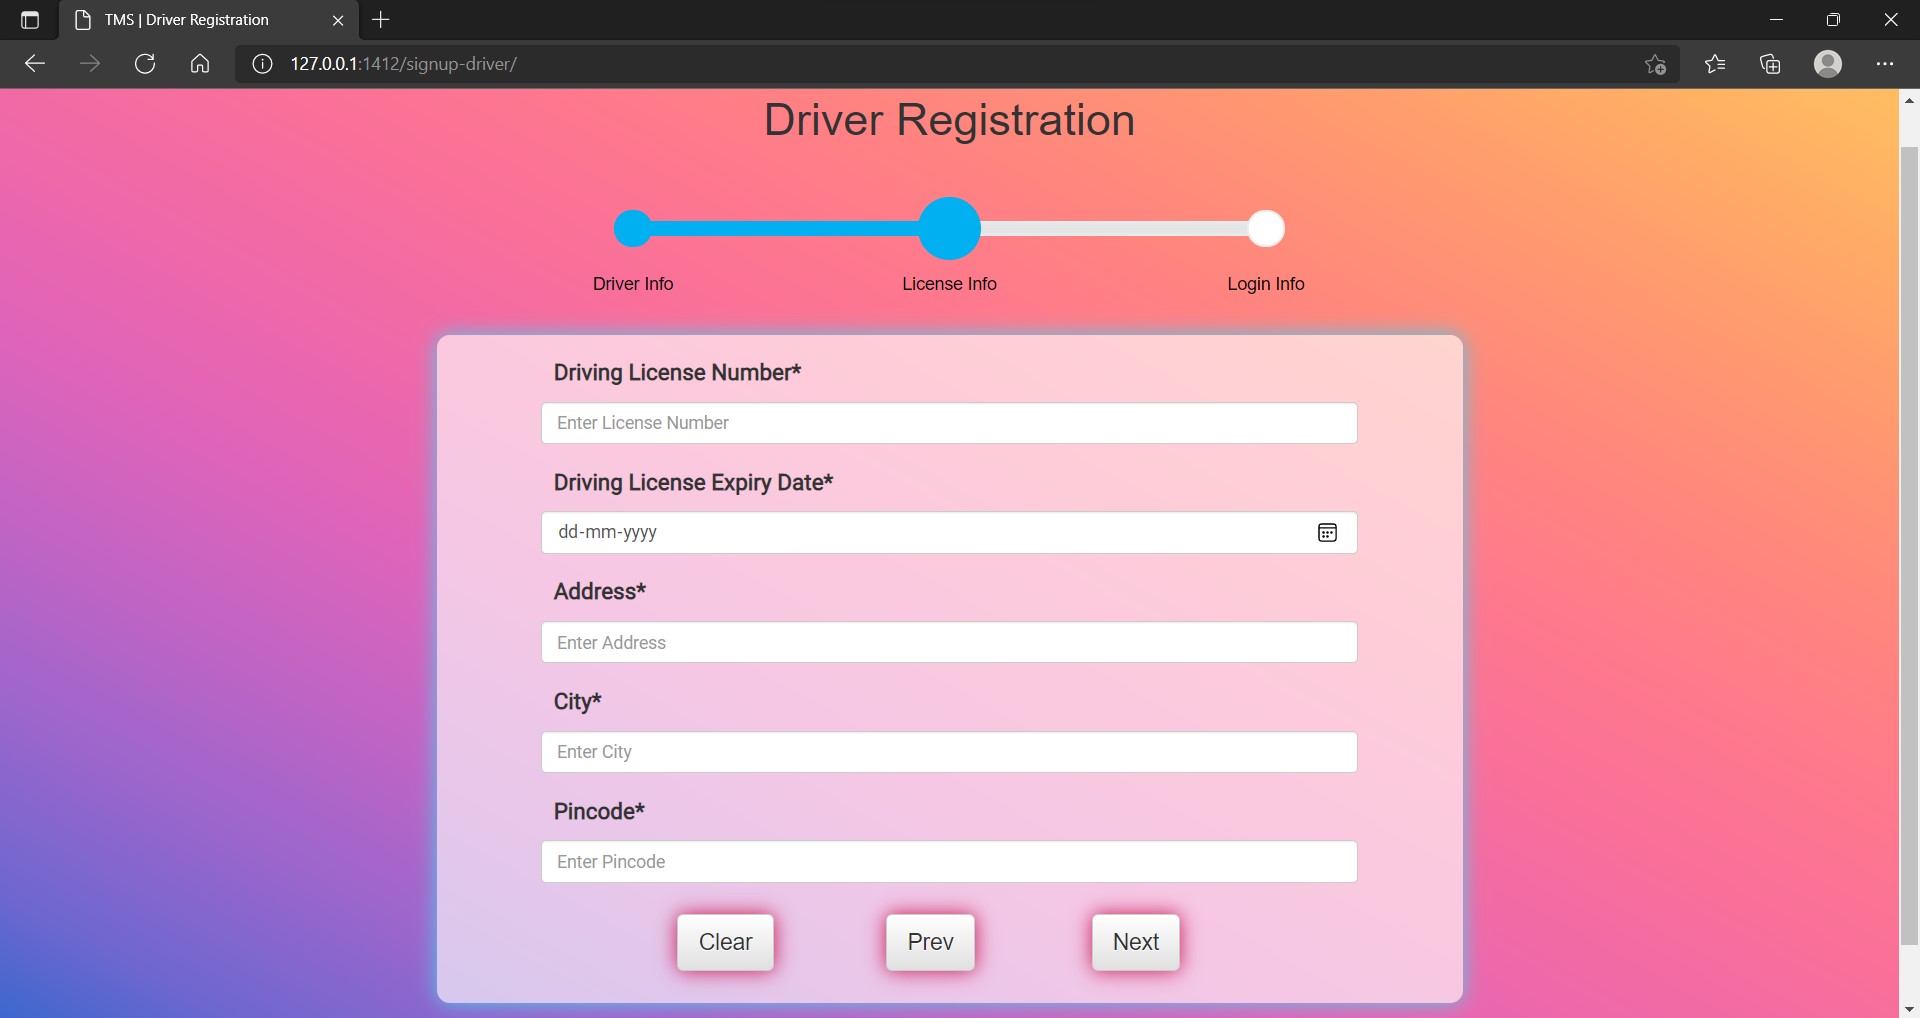View site information icon in address bar
The width and height of the screenshot is (1920, 1018).
[x=262, y=64]
